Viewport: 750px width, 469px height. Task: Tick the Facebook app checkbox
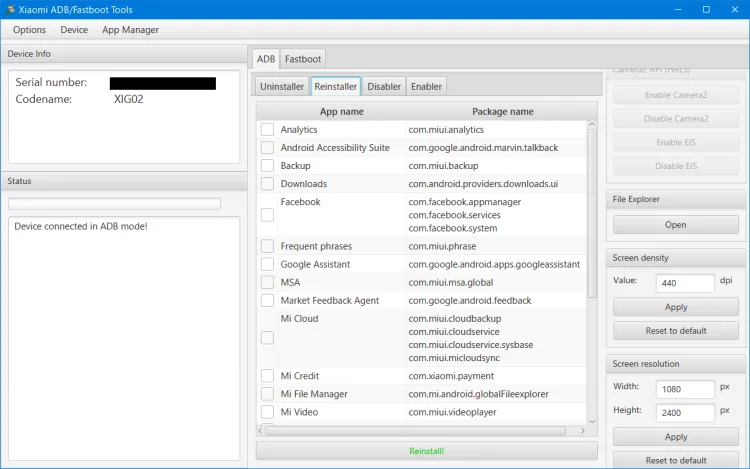point(267,215)
